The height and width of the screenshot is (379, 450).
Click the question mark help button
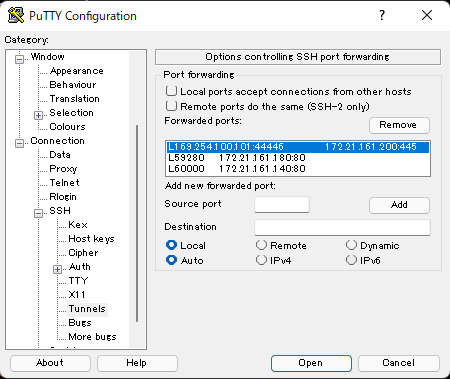point(382,15)
